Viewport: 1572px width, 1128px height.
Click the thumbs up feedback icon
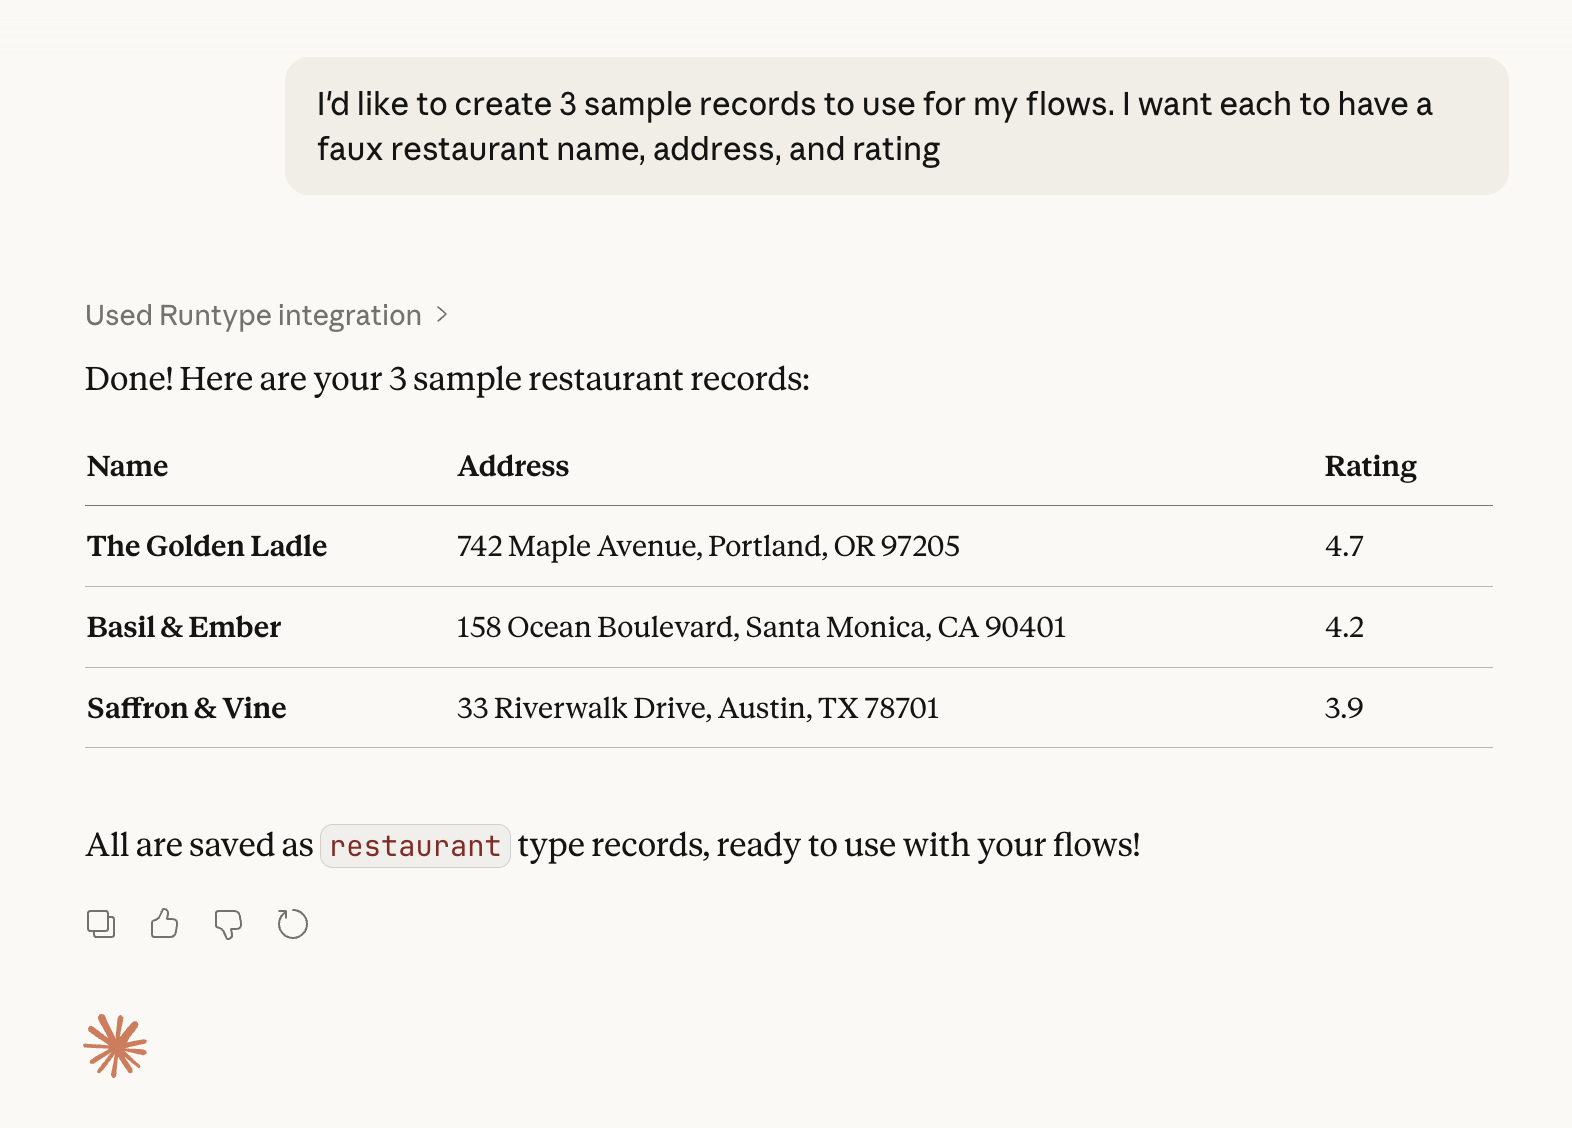coord(165,924)
